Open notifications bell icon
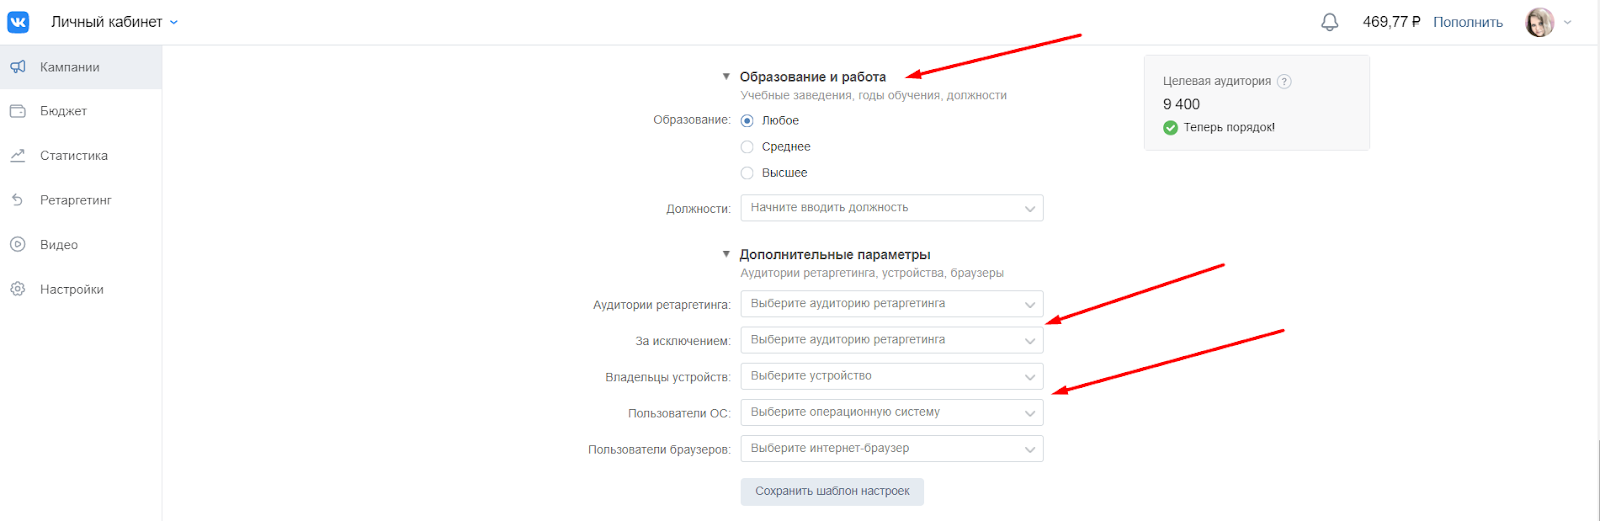This screenshot has height=521, width=1600. pyautogui.click(x=1329, y=22)
